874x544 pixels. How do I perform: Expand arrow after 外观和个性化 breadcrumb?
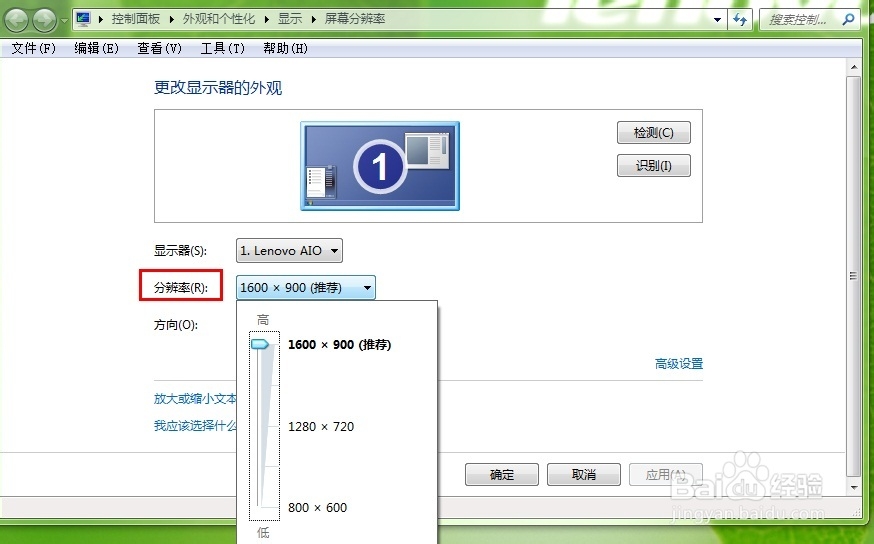click(266, 20)
